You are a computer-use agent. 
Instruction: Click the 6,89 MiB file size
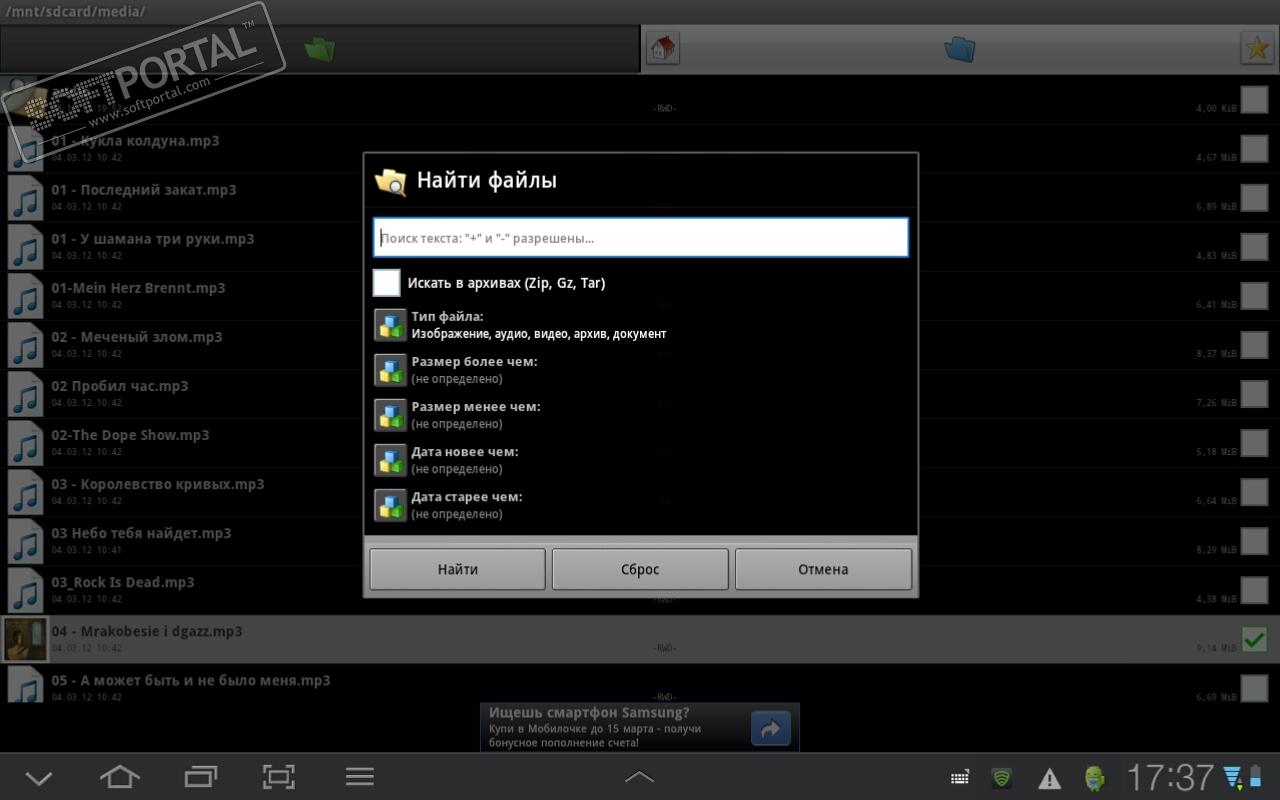point(1216,206)
